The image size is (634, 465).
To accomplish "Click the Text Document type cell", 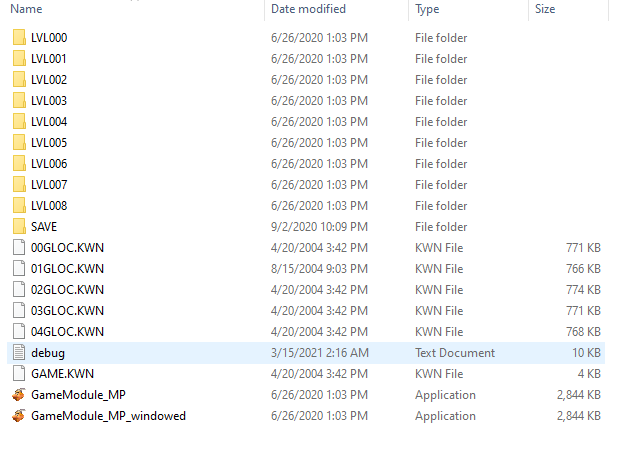I will point(455,353).
